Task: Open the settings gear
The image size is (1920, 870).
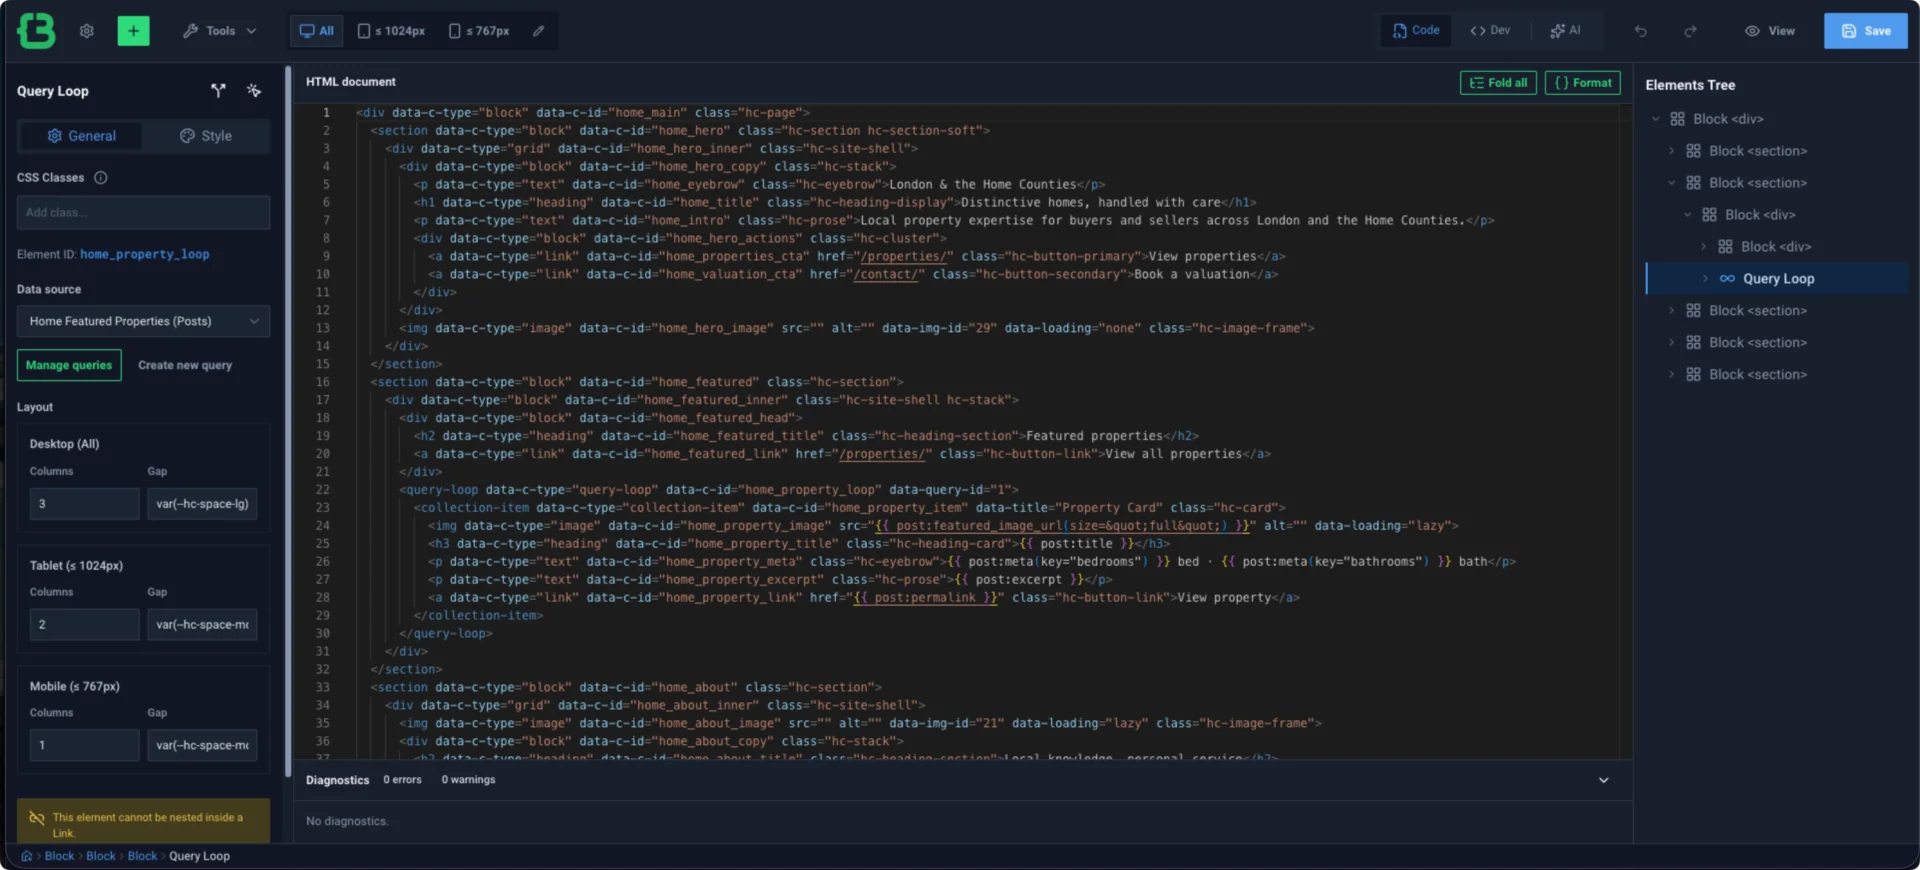Action: [87, 31]
